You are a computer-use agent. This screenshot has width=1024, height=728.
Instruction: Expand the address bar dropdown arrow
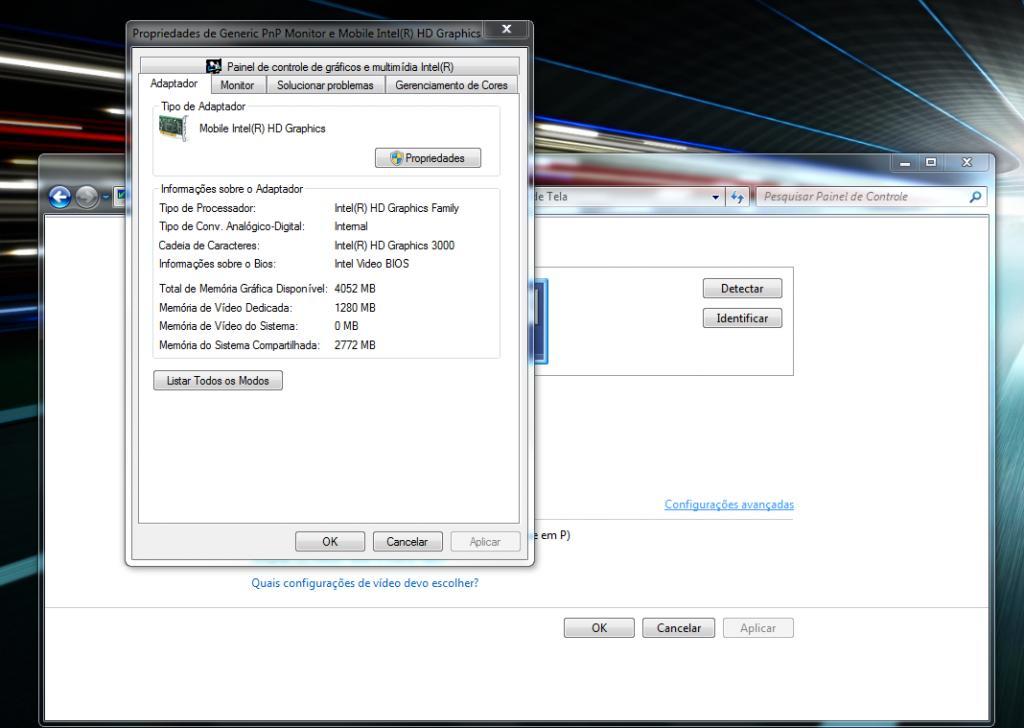pyautogui.click(x=716, y=197)
